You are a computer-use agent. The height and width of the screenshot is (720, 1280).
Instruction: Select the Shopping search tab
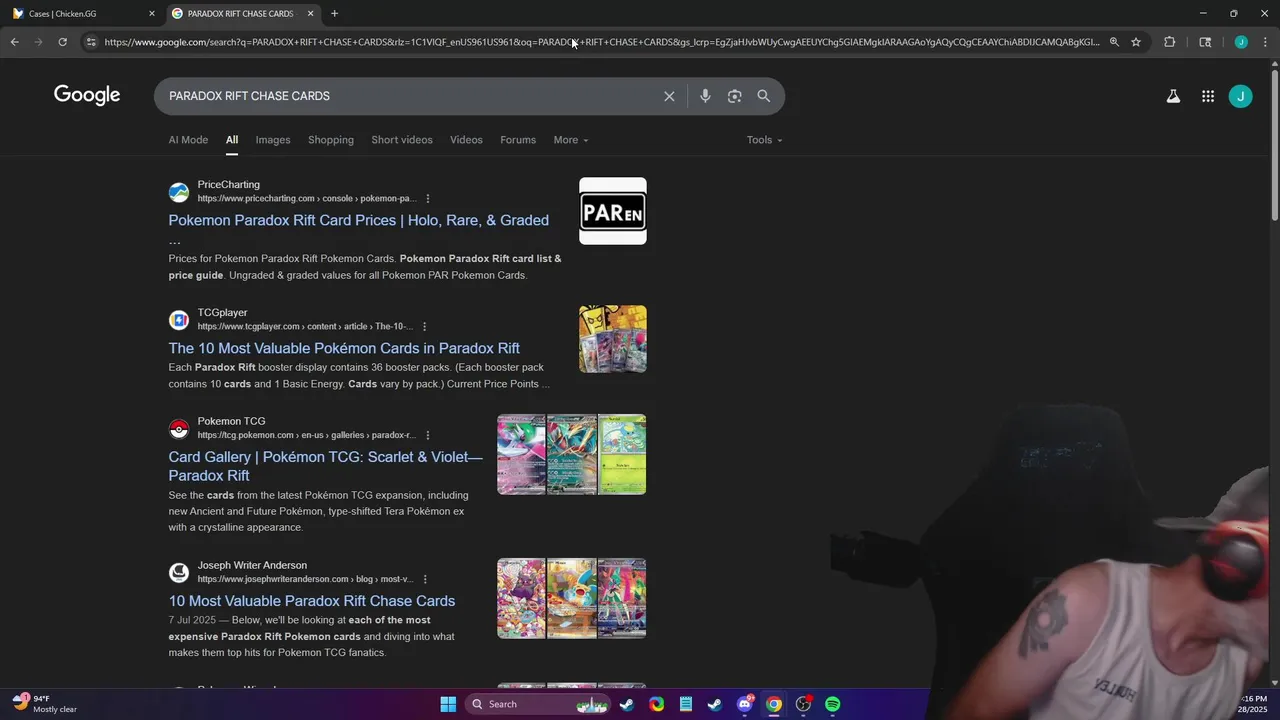pos(331,140)
